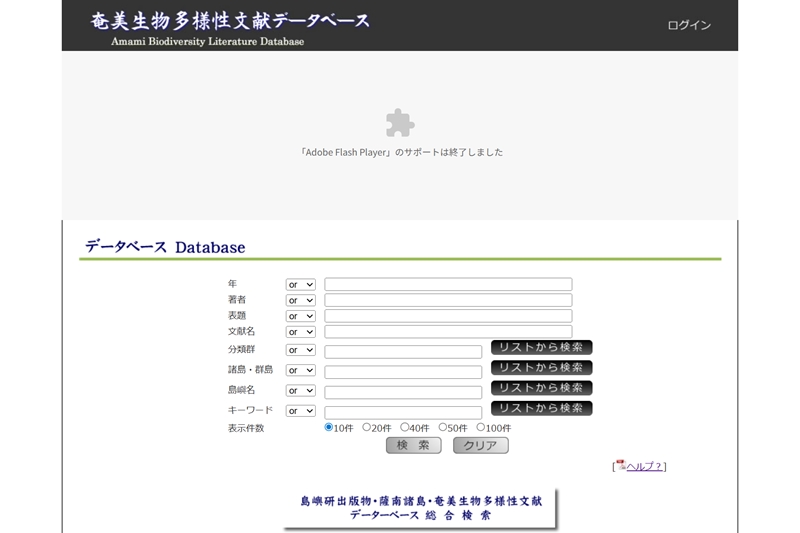Click リストから検索 button for 島嶼名

(541, 388)
